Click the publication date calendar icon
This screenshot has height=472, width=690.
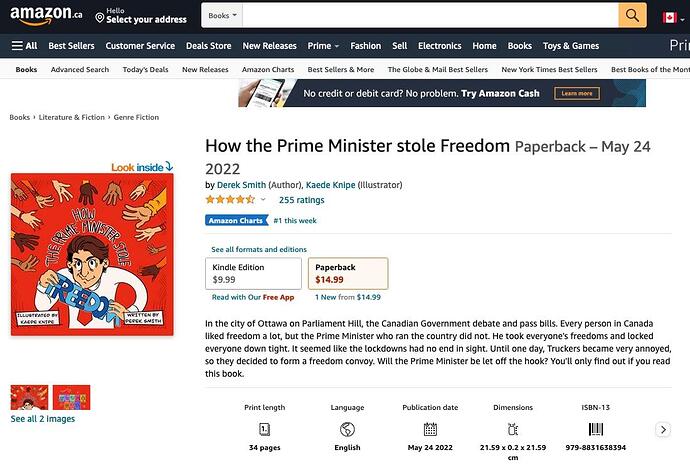pos(430,429)
